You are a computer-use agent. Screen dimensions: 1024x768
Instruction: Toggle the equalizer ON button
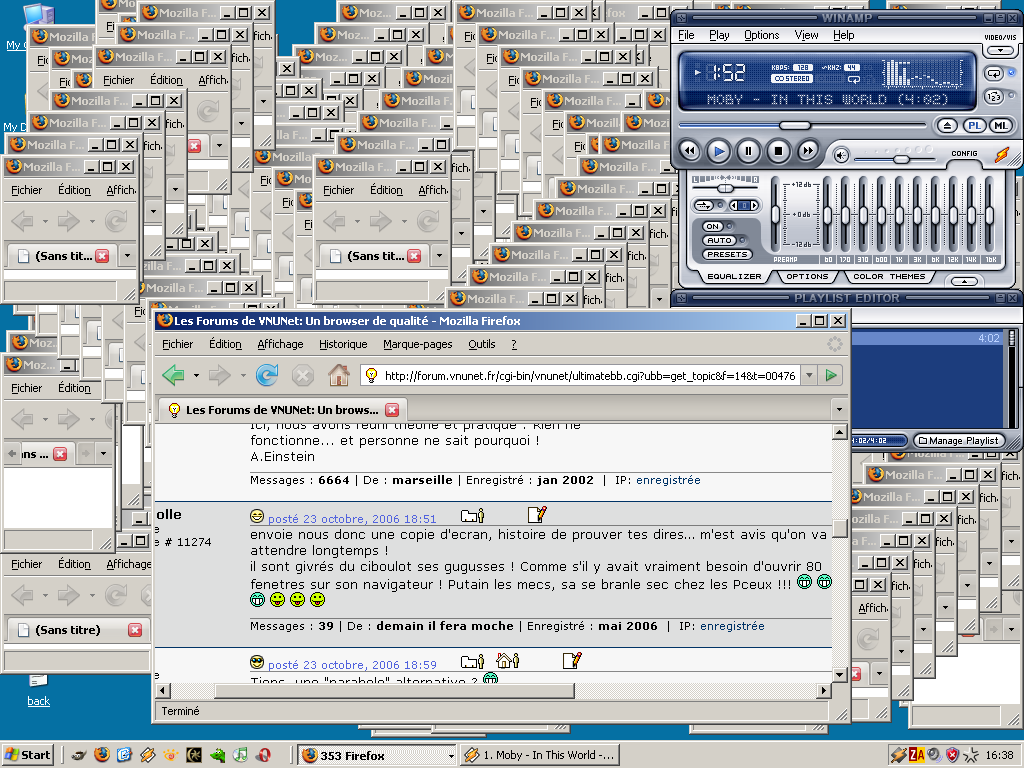coord(712,227)
